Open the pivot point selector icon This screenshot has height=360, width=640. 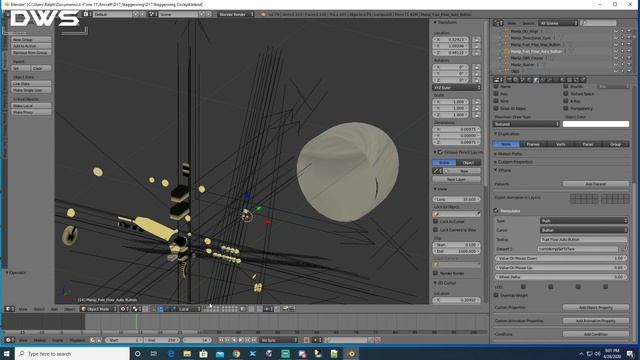point(136,309)
